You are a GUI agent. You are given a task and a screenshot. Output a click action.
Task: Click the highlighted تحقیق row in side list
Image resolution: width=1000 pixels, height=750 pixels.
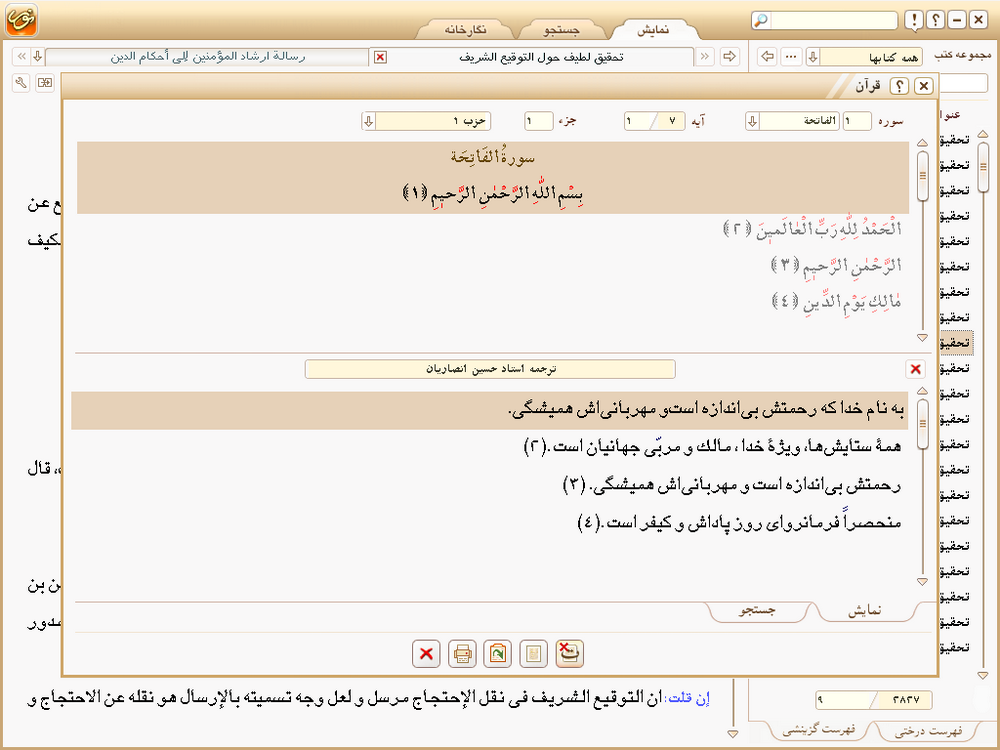tap(955, 343)
